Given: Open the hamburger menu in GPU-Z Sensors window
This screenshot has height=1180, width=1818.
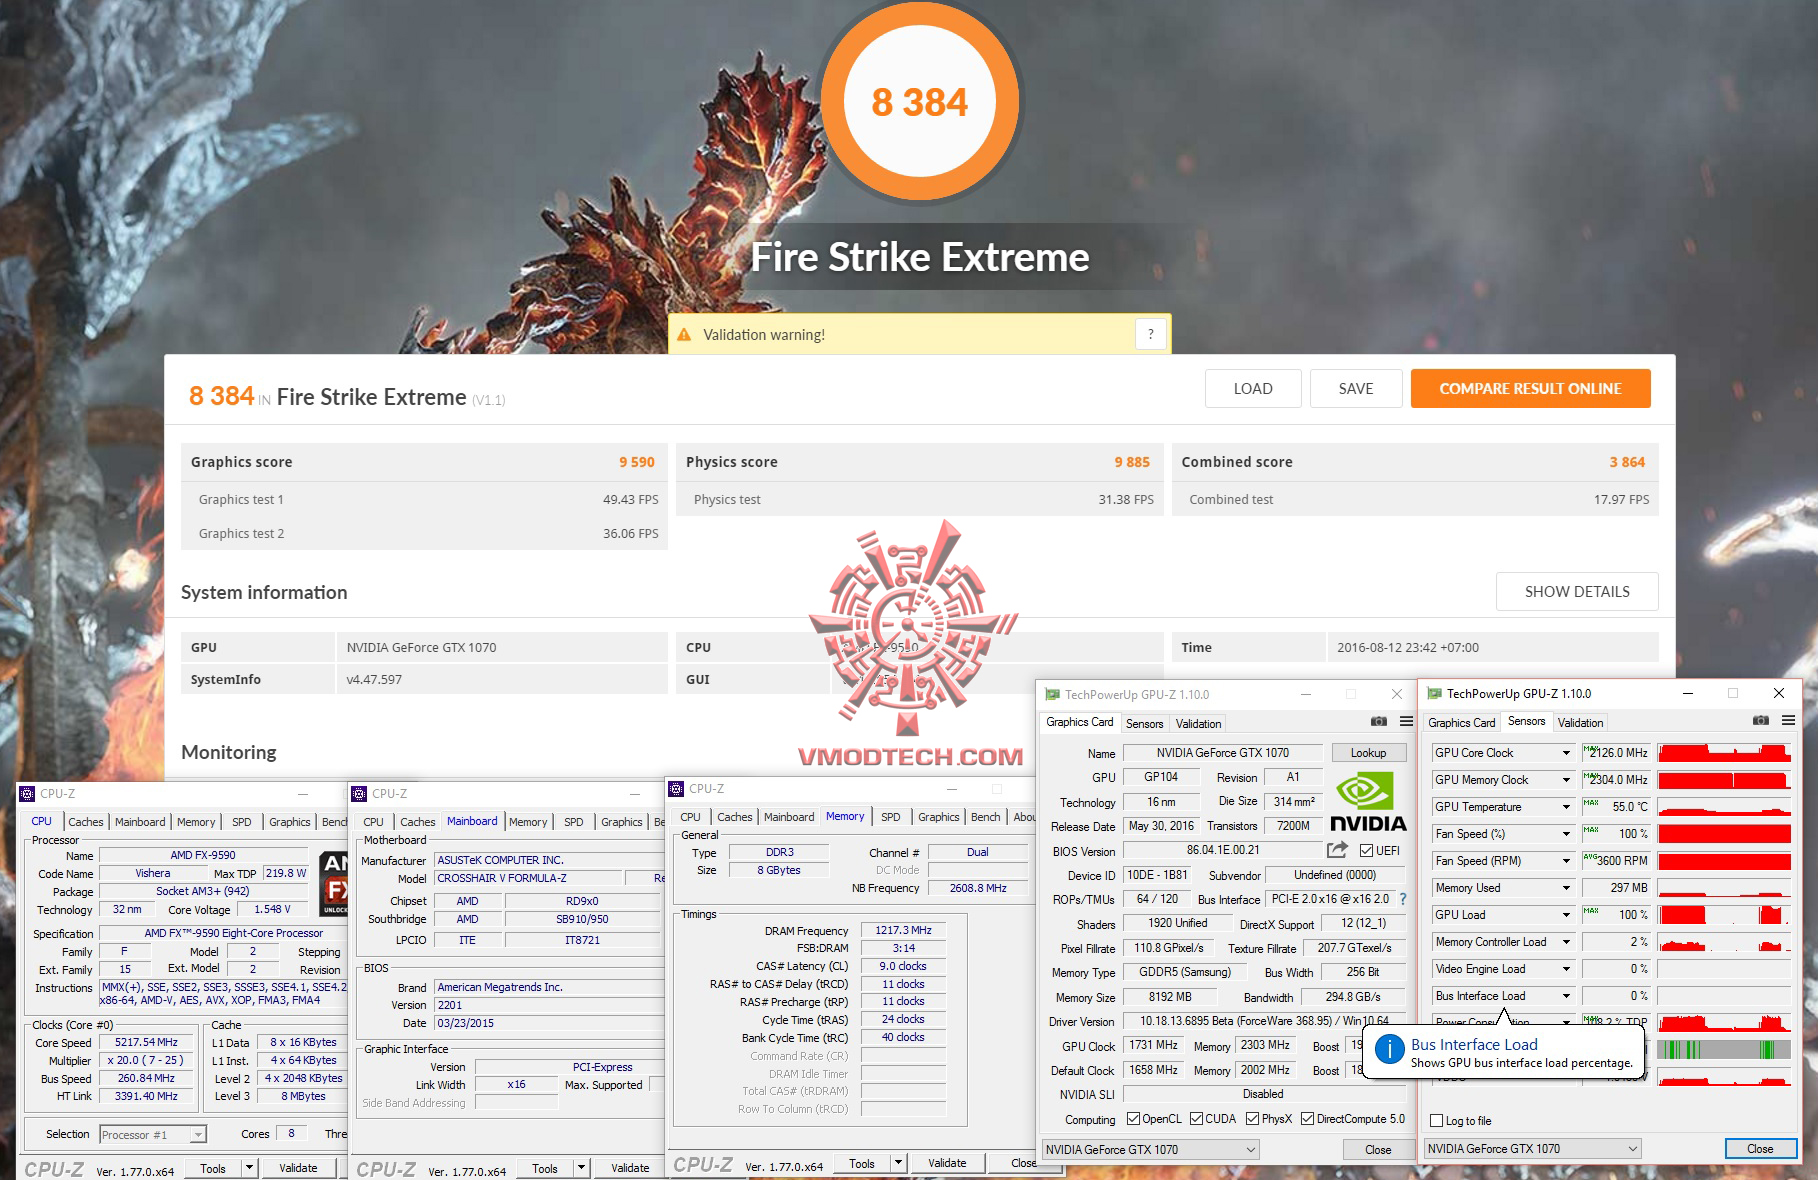Looking at the screenshot, I should (1789, 721).
